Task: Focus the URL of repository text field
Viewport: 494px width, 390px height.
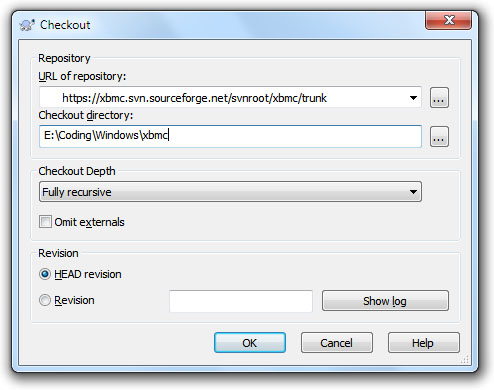Action: coord(223,98)
